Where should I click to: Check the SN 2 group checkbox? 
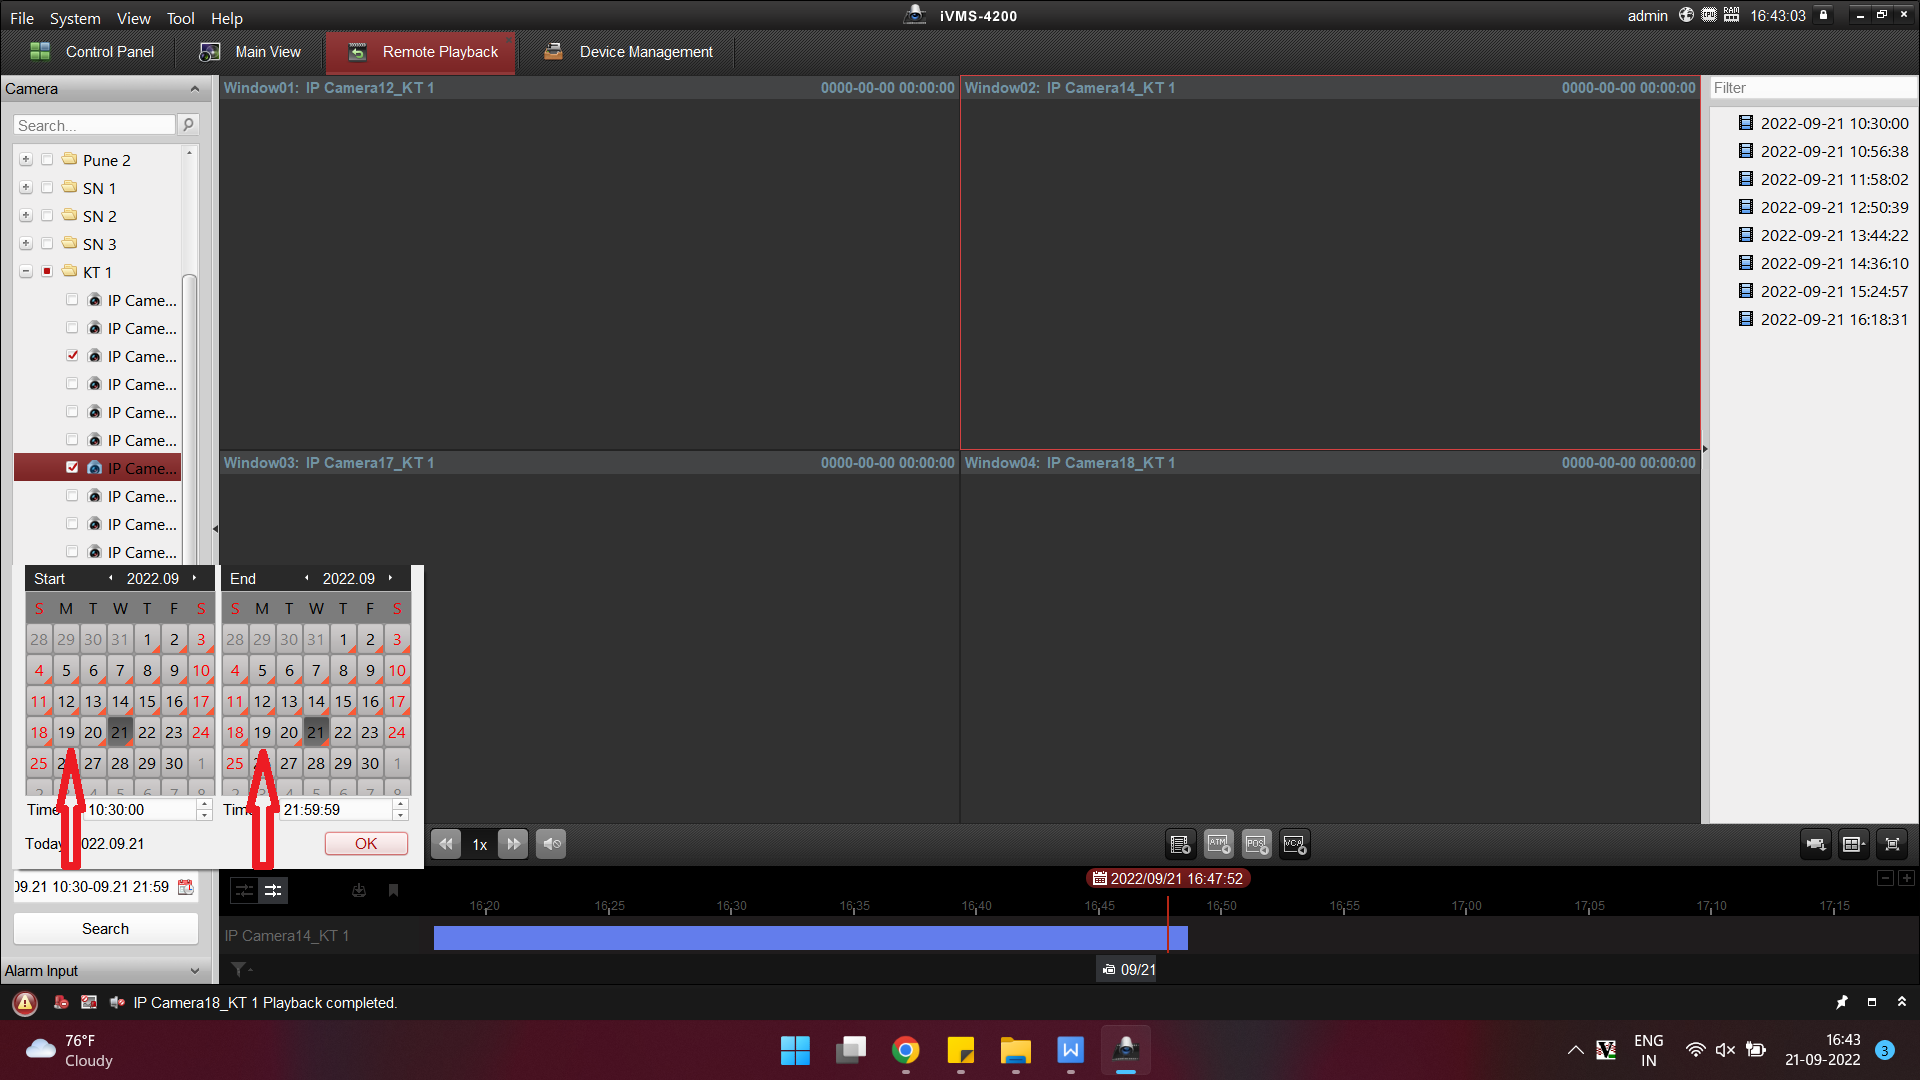(47, 216)
